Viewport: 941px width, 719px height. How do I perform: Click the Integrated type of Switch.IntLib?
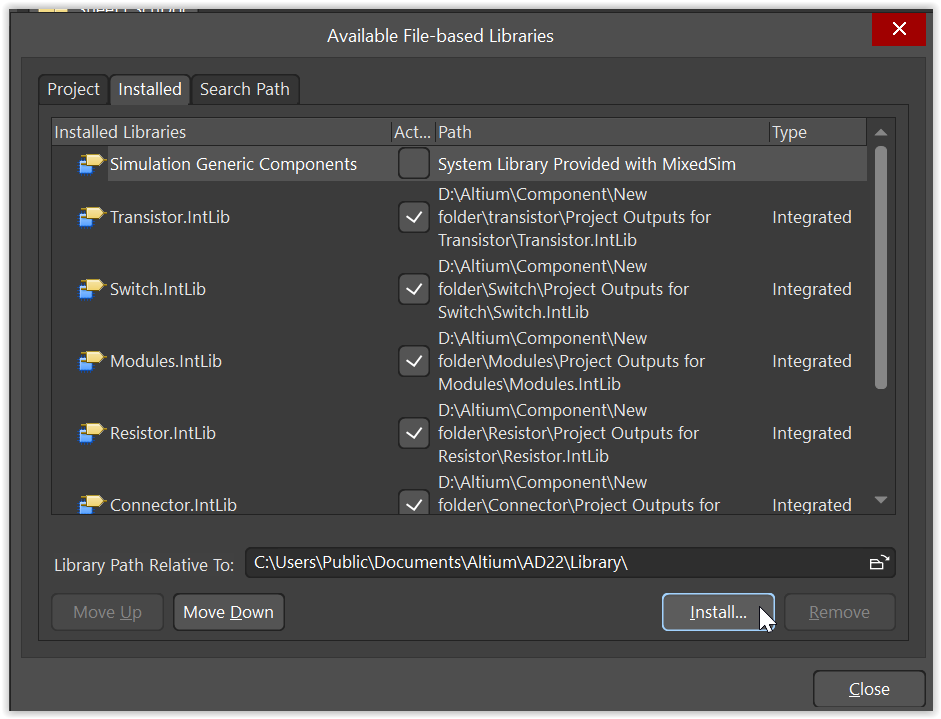pyautogui.click(x=812, y=289)
